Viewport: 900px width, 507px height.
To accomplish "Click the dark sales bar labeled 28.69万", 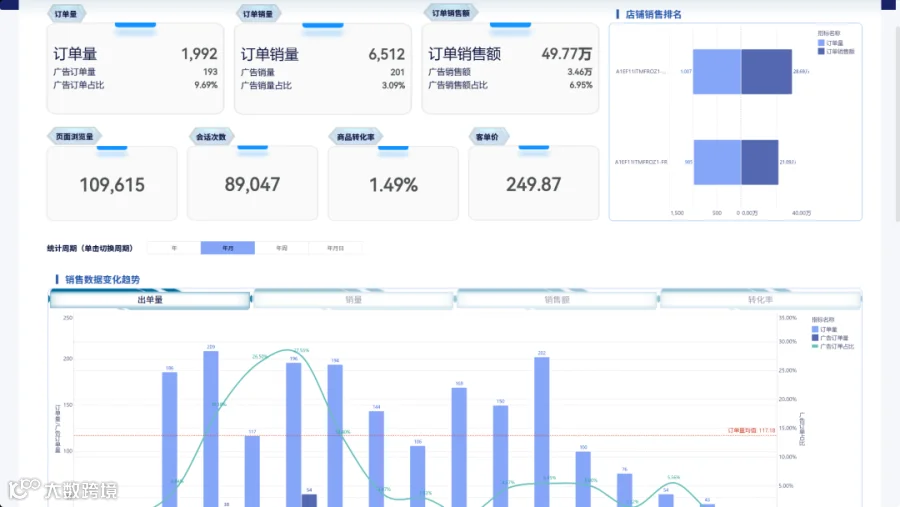I will (x=767, y=72).
